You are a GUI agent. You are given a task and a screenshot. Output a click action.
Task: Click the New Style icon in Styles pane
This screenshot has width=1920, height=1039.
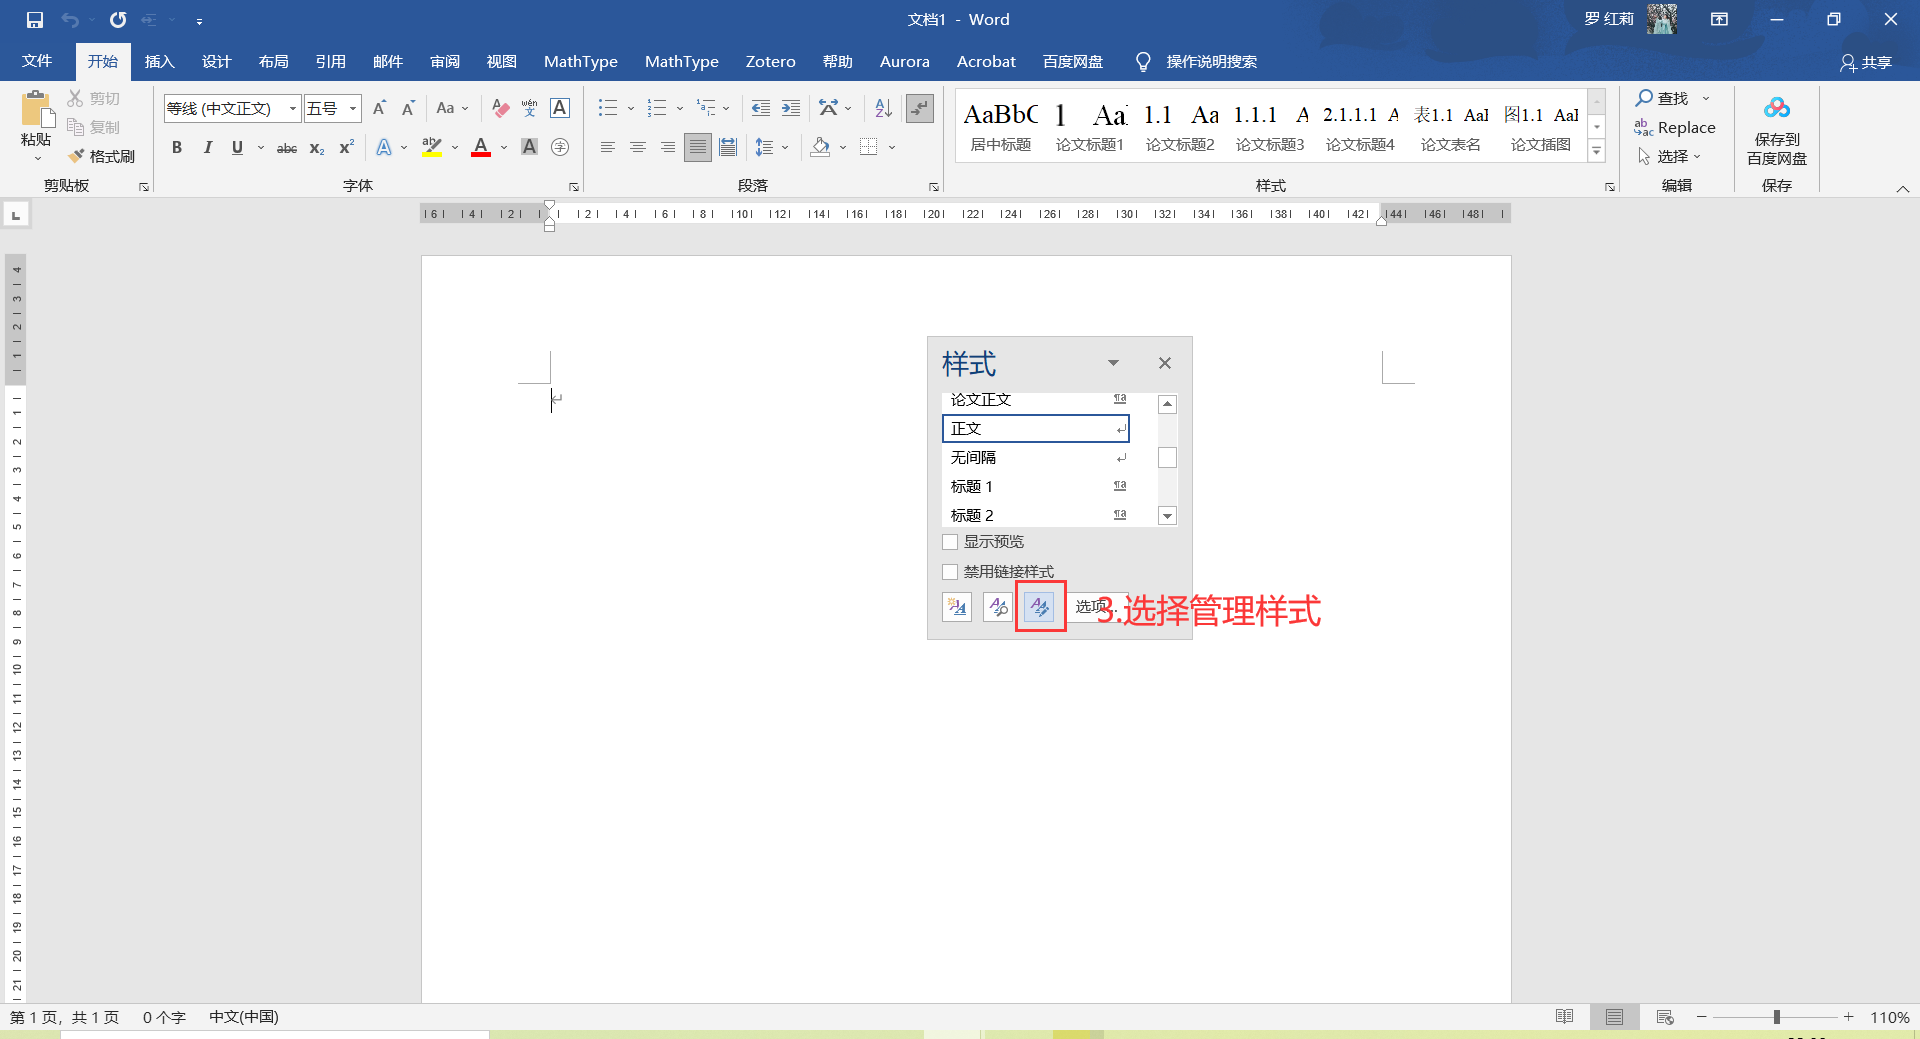(957, 607)
